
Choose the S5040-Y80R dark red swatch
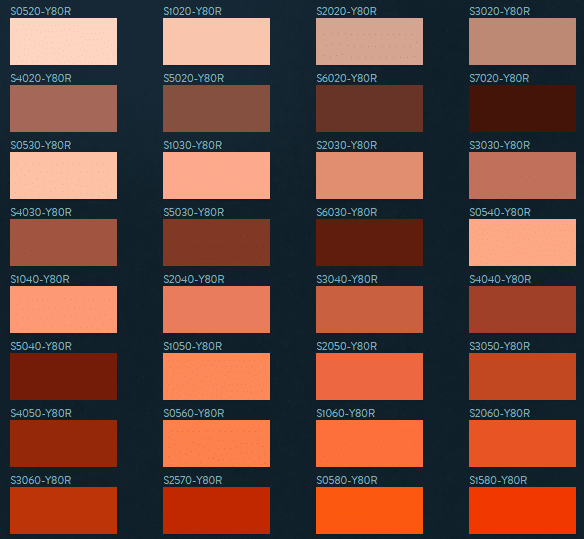tap(63, 377)
